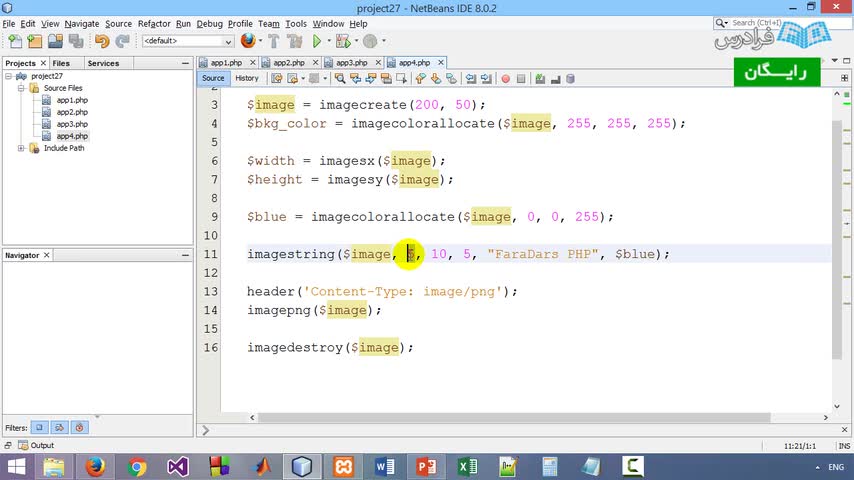Collapse the project27 tree node
Viewport: 854px width, 480px height.
[x=8, y=76]
